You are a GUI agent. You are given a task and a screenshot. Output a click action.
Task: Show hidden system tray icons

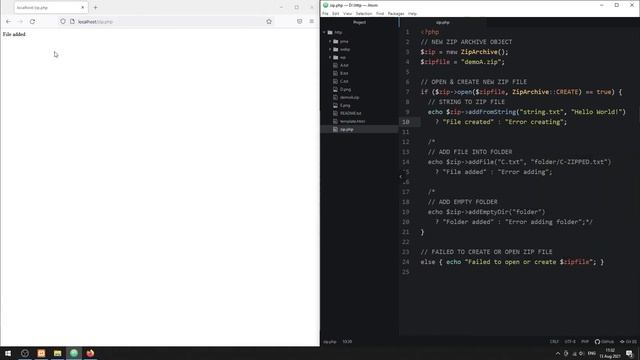(558, 353)
